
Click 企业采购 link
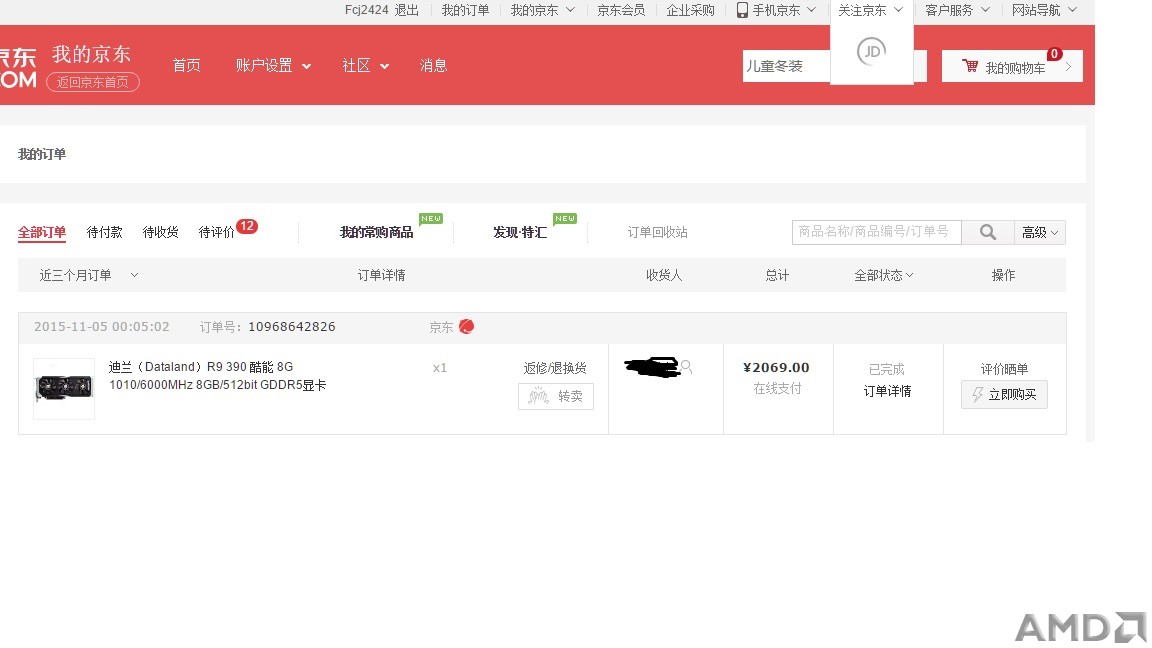click(690, 10)
